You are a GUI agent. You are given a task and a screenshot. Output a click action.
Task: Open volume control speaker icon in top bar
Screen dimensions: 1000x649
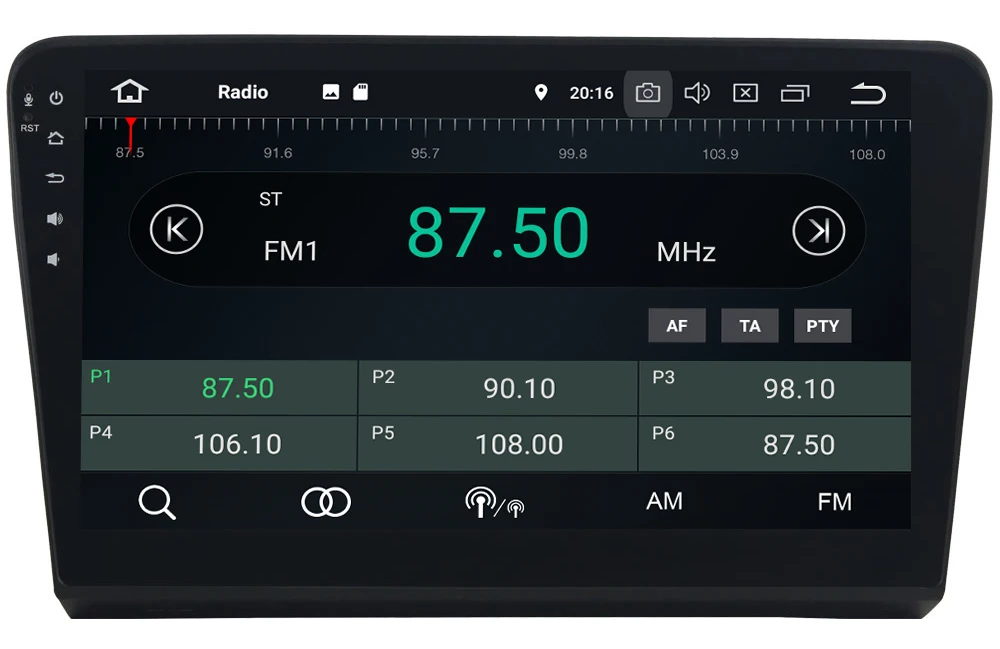696,93
